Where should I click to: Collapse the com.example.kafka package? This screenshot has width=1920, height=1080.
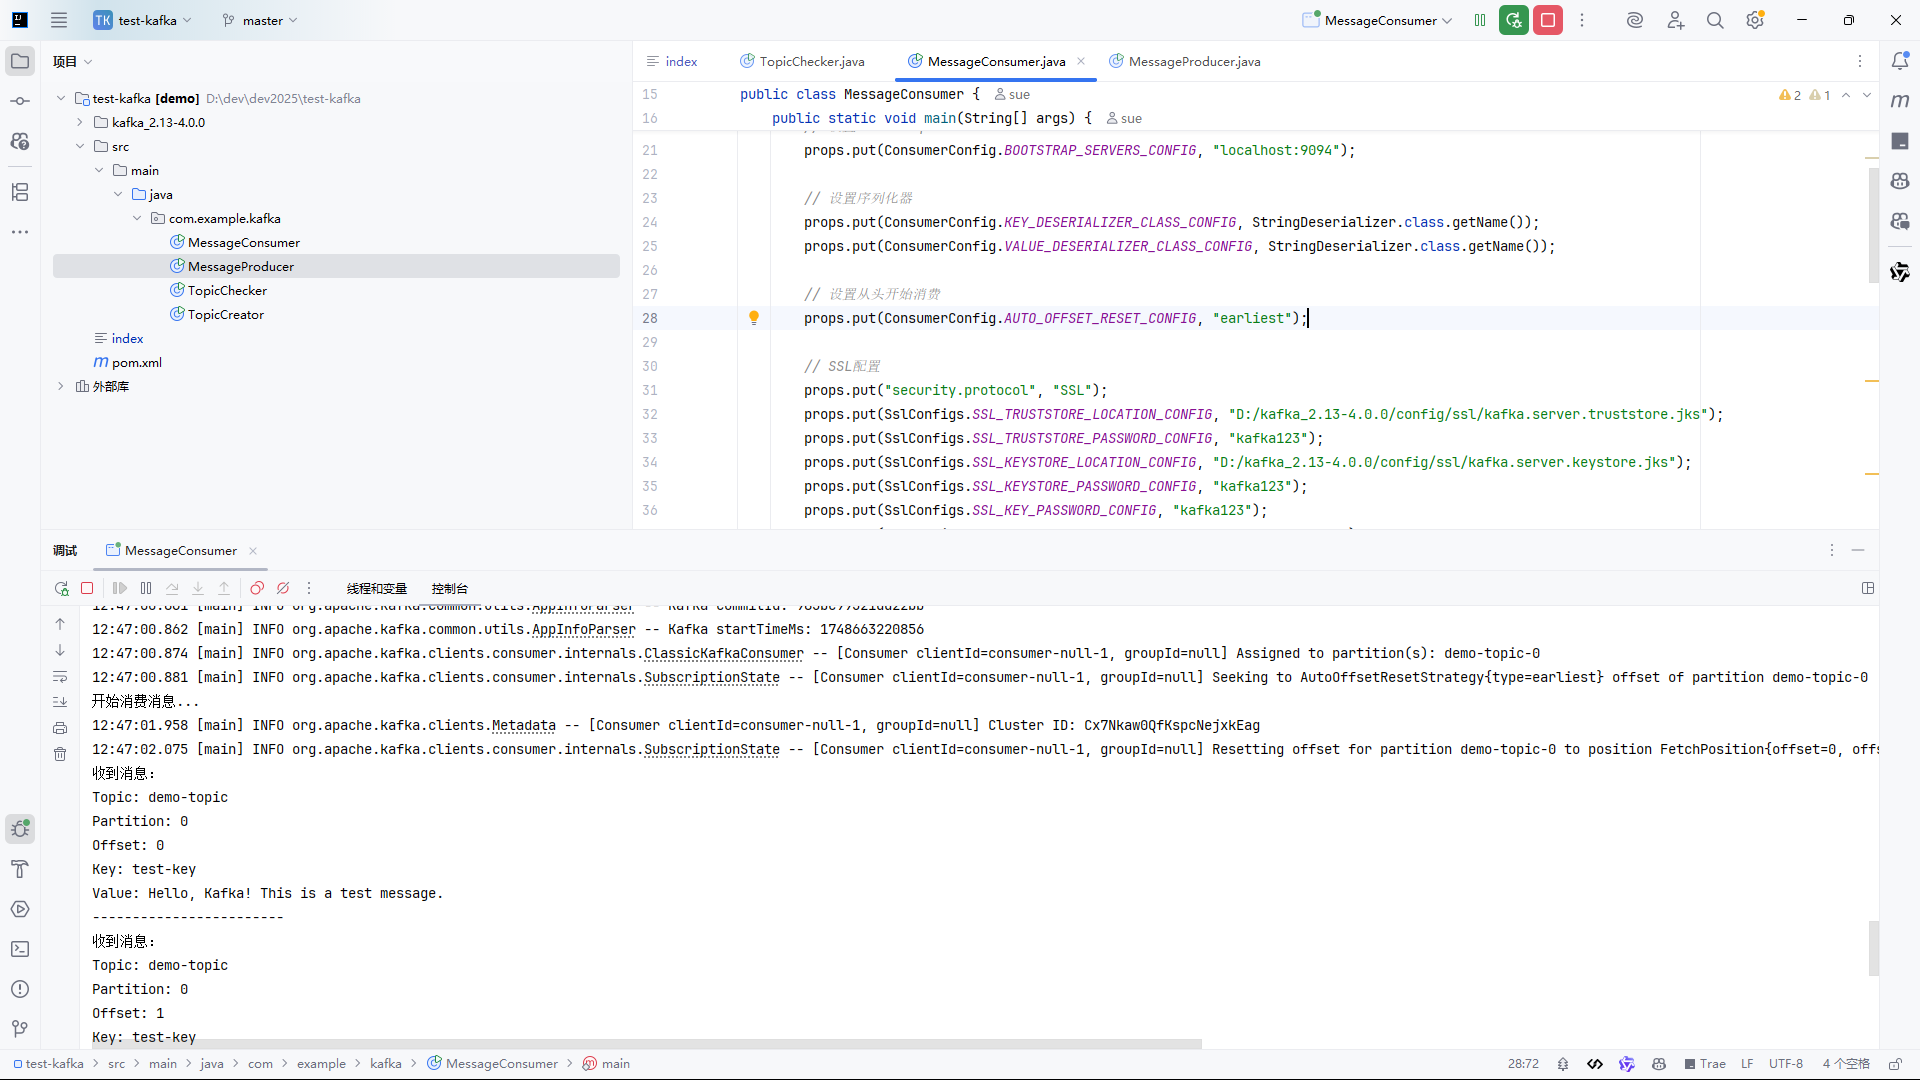point(137,218)
